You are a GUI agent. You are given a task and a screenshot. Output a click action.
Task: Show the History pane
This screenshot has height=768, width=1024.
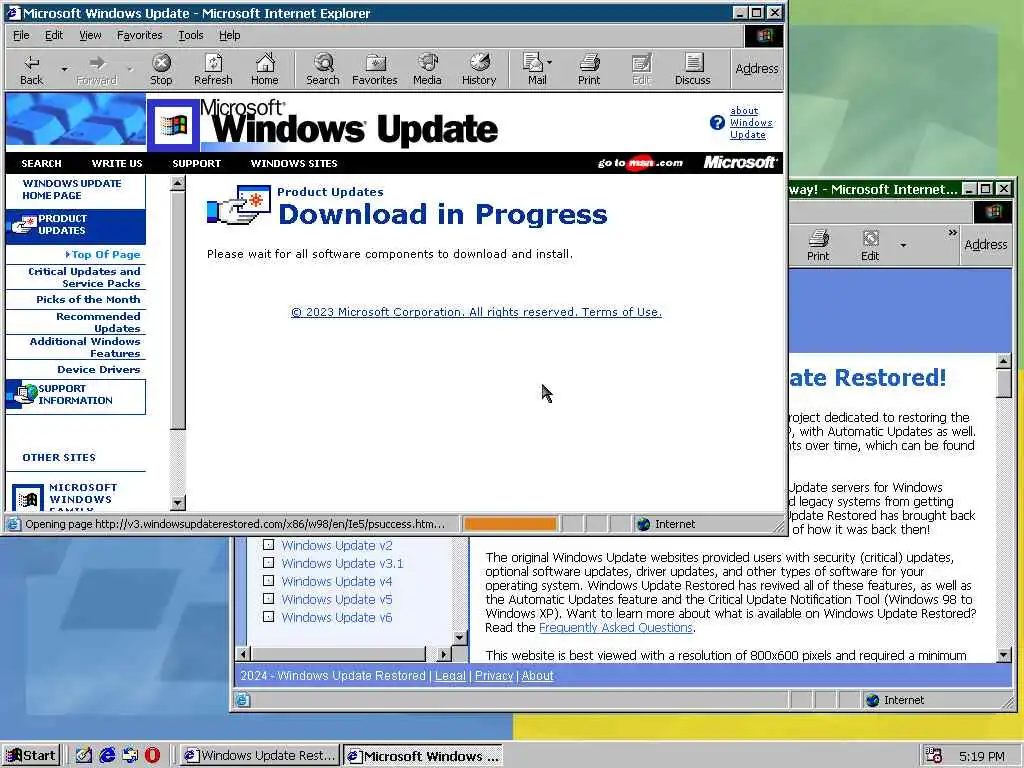(479, 69)
